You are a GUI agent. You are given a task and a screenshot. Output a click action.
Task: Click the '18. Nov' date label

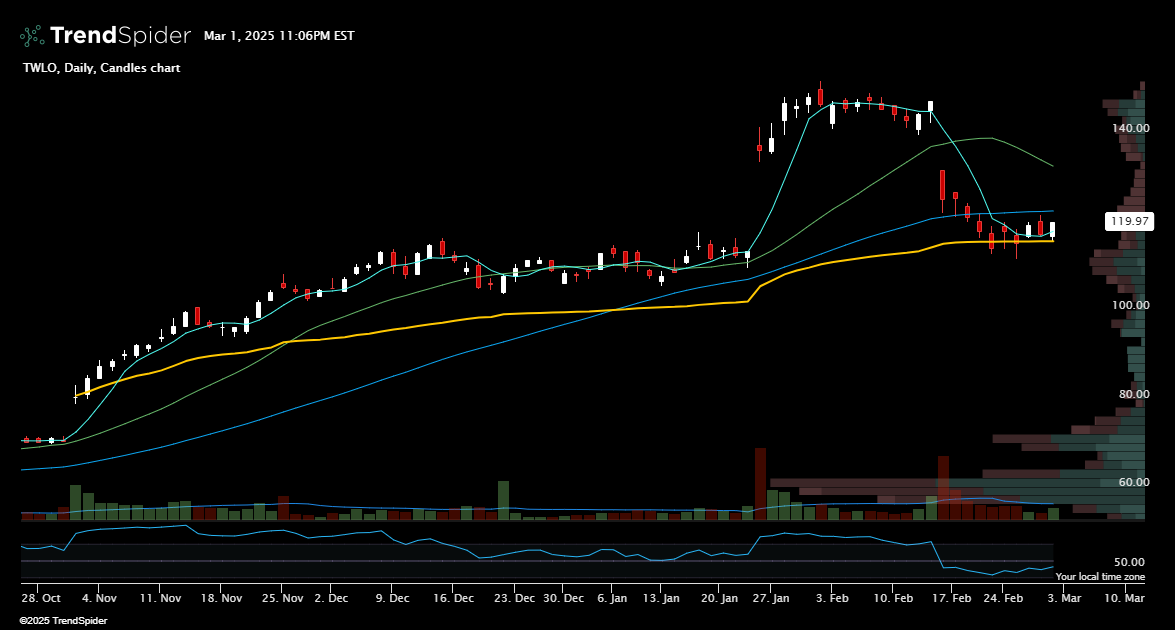[221, 598]
